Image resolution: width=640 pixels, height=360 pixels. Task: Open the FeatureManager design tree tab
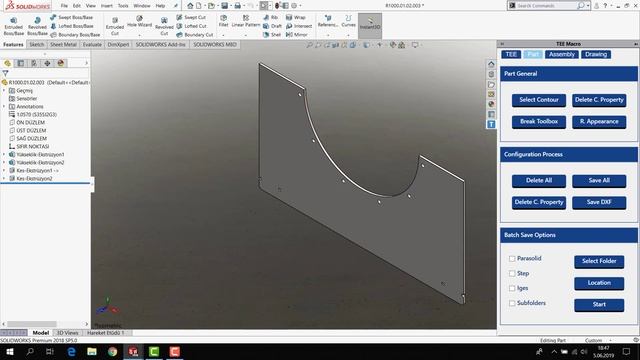[7, 63]
